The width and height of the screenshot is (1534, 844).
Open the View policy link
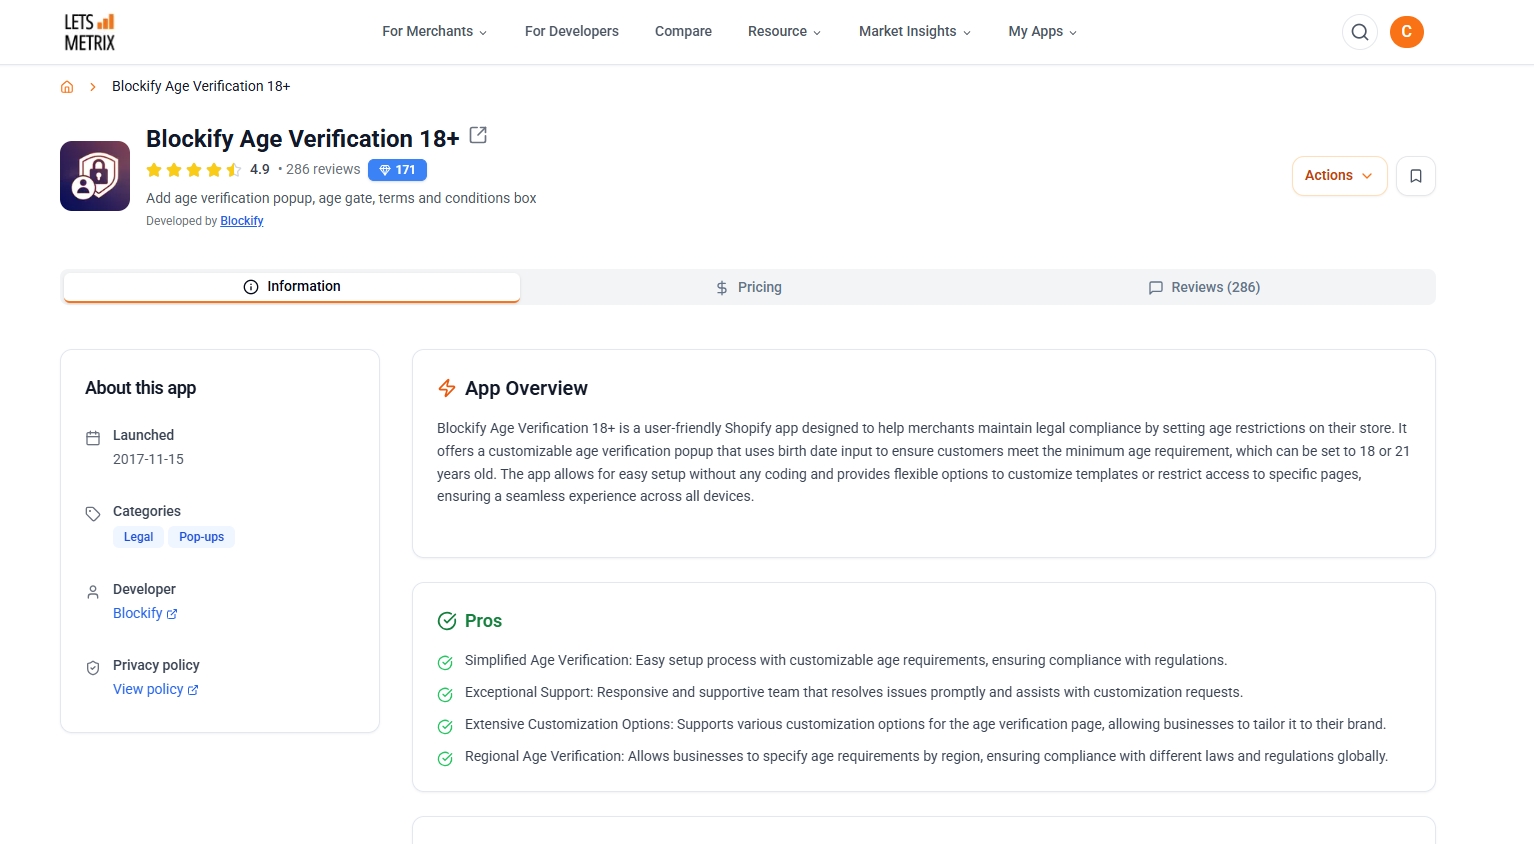(x=156, y=689)
